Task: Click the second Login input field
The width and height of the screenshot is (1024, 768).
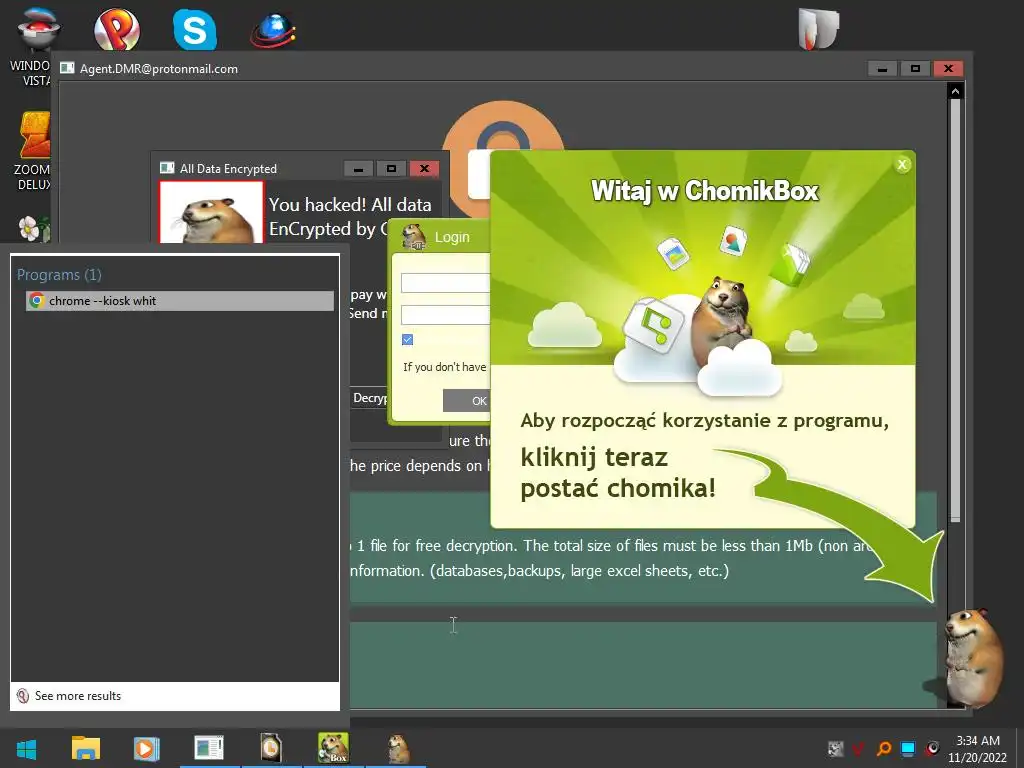Action: coord(445,315)
